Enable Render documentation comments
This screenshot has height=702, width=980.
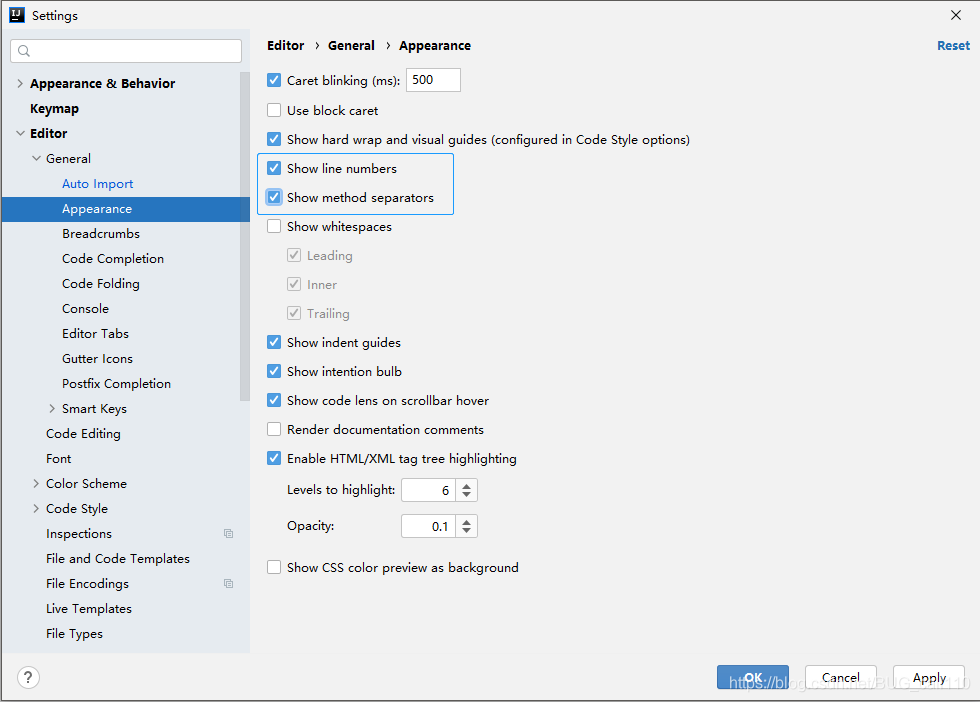pyautogui.click(x=273, y=429)
